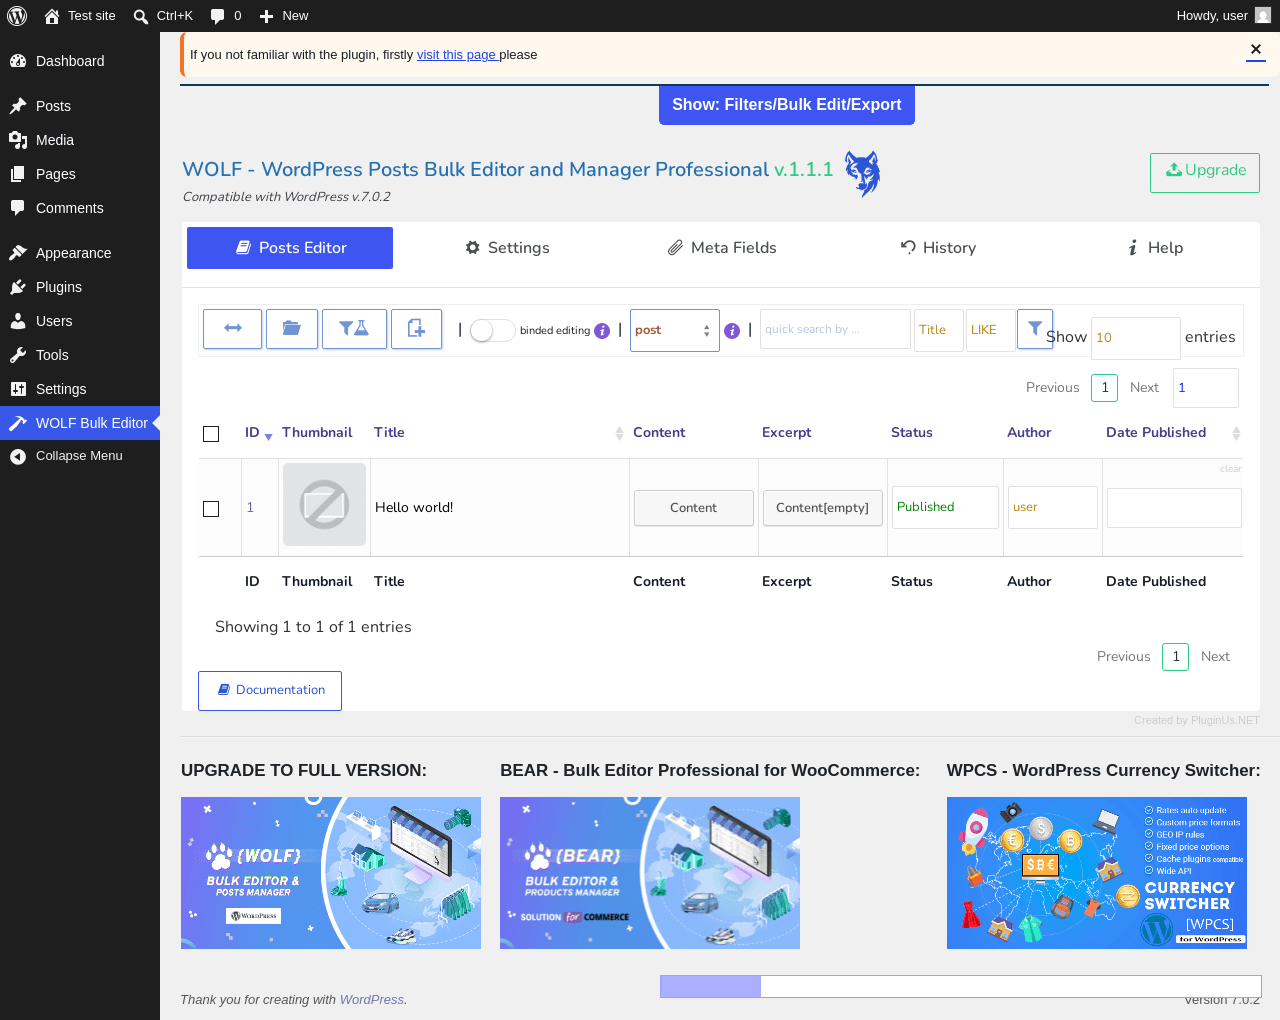Check the checkbox for the Hello world! row
1280x1020 pixels.
(x=211, y=509)
